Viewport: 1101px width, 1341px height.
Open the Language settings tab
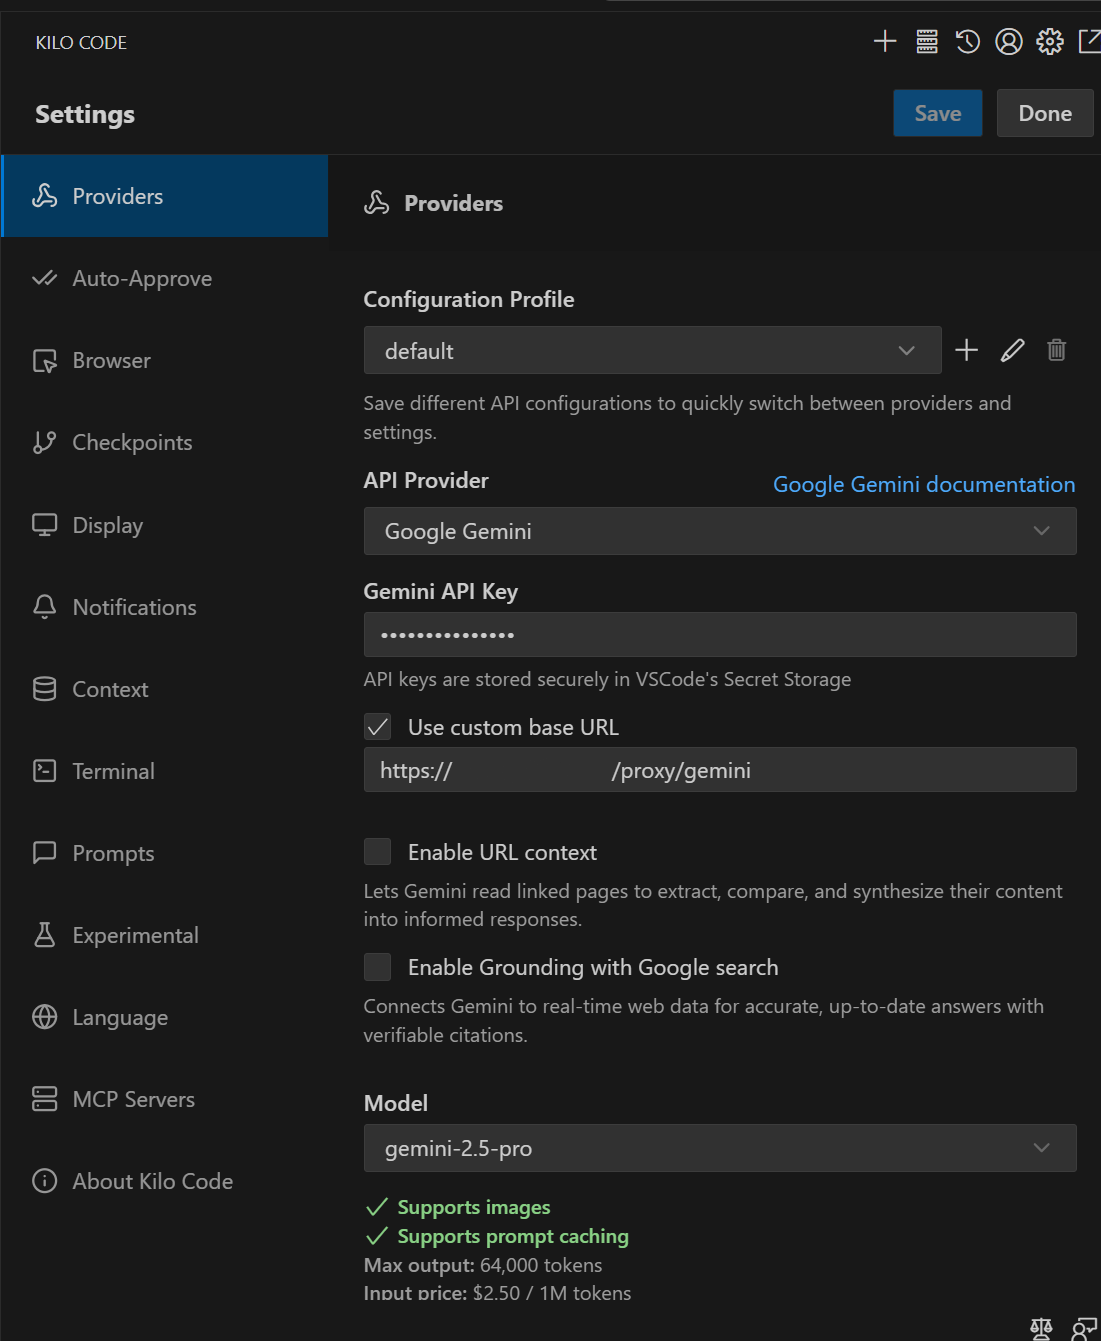(x=165, y=1017)
